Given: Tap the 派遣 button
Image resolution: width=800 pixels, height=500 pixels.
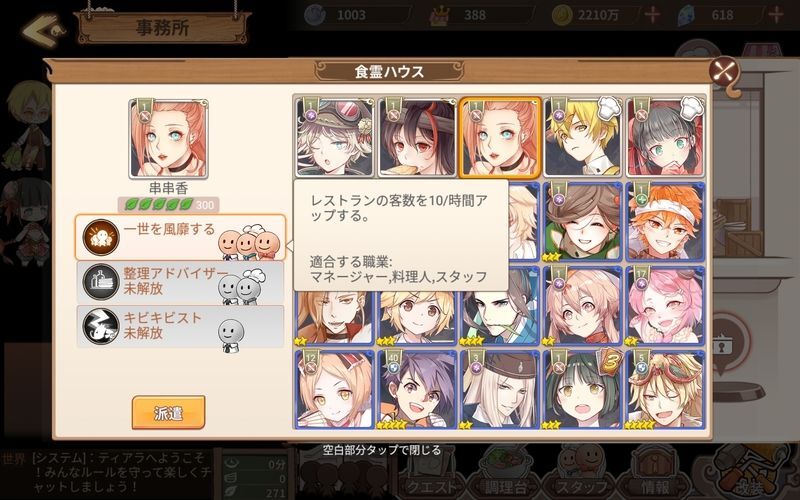Looking at the screenshot, I should tap(168, 412).
